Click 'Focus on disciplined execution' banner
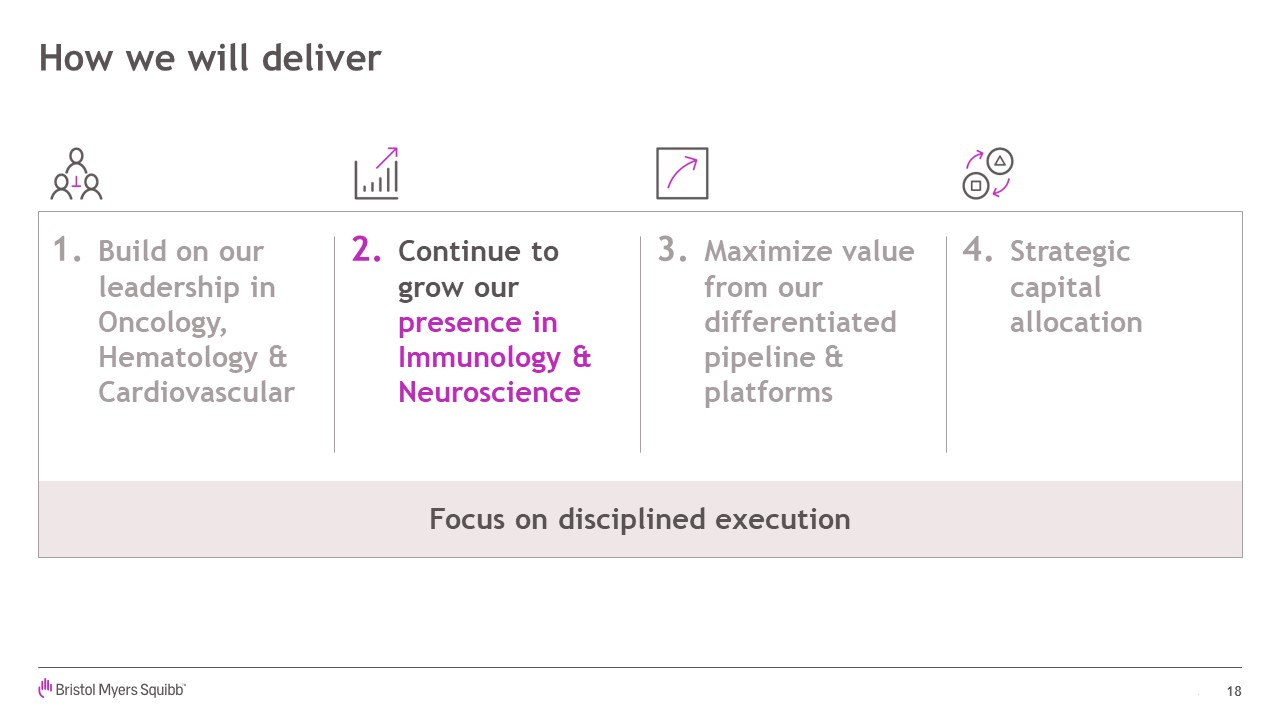Viewport: 1280px width, 720px height. pos(640,519)
